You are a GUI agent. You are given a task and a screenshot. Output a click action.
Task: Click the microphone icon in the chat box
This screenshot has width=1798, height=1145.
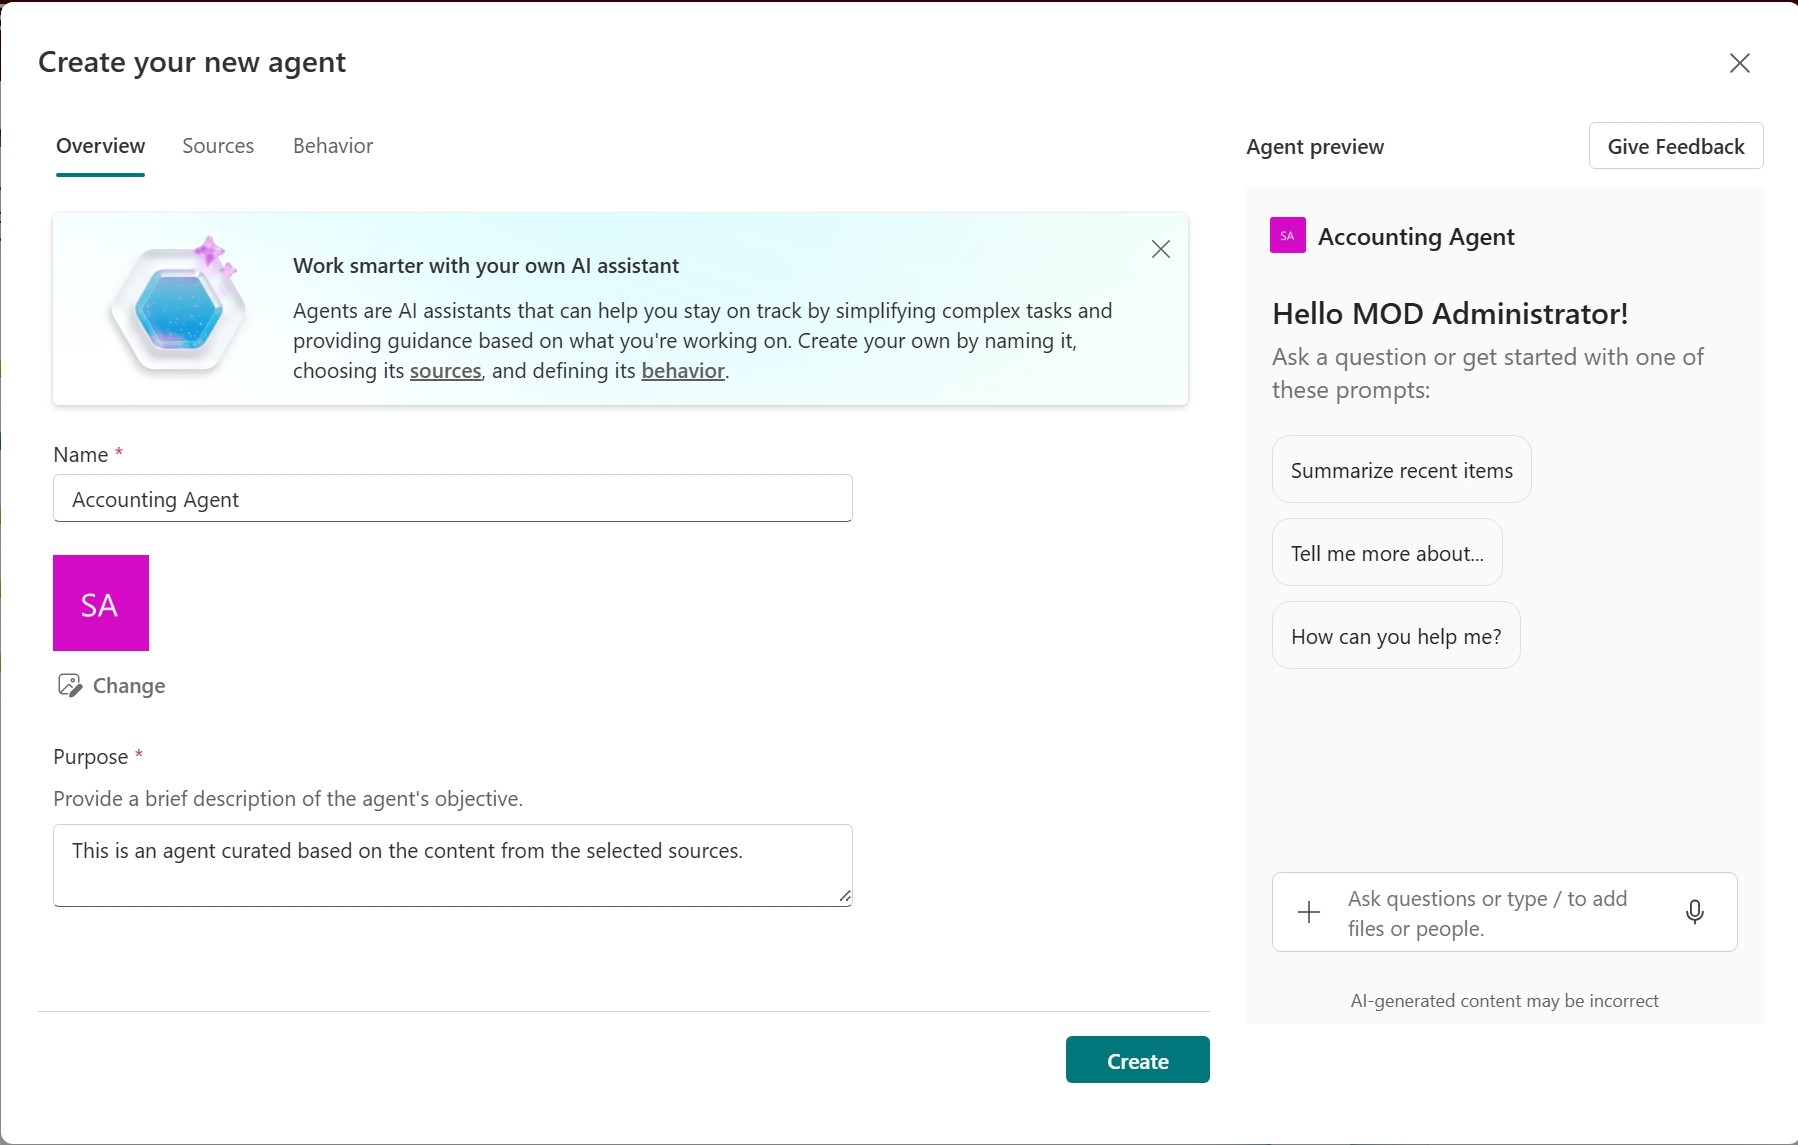click(1693, 912)
